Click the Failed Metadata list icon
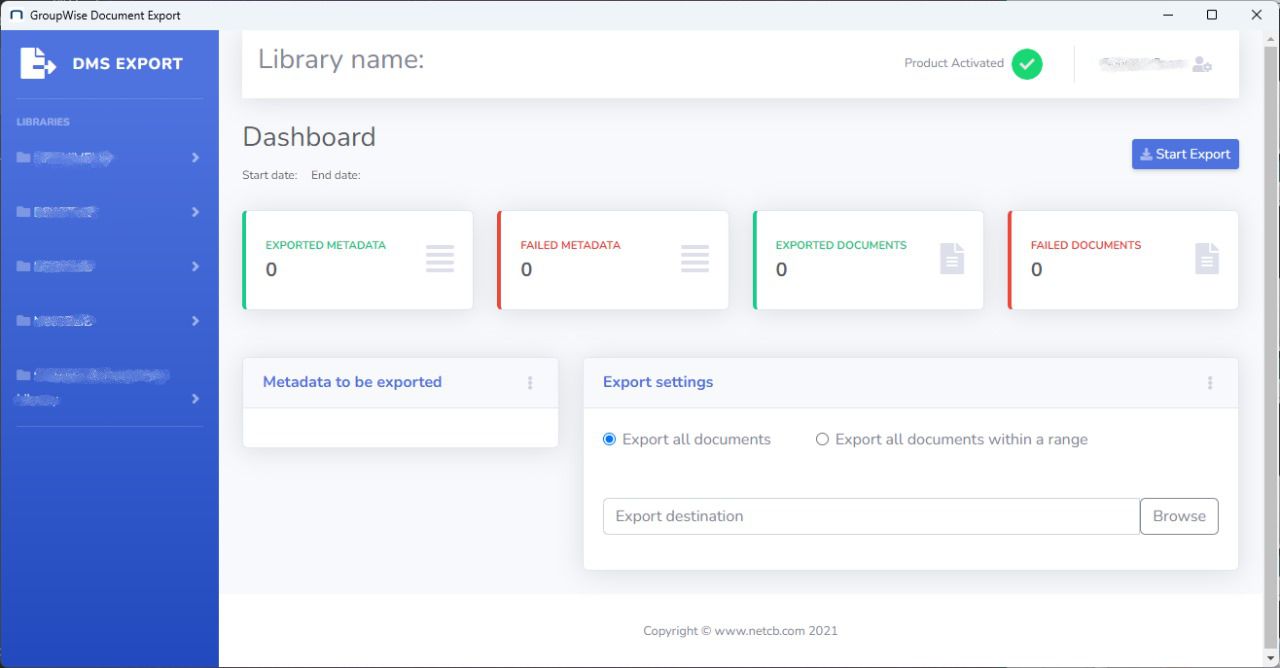This screenshot has height=668, width=1280. pos(695,259)
